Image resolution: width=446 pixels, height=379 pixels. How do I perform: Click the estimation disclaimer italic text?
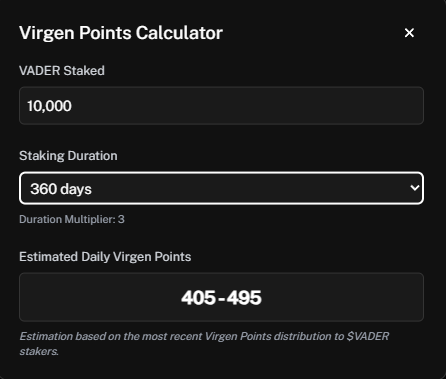coord(204,343)
